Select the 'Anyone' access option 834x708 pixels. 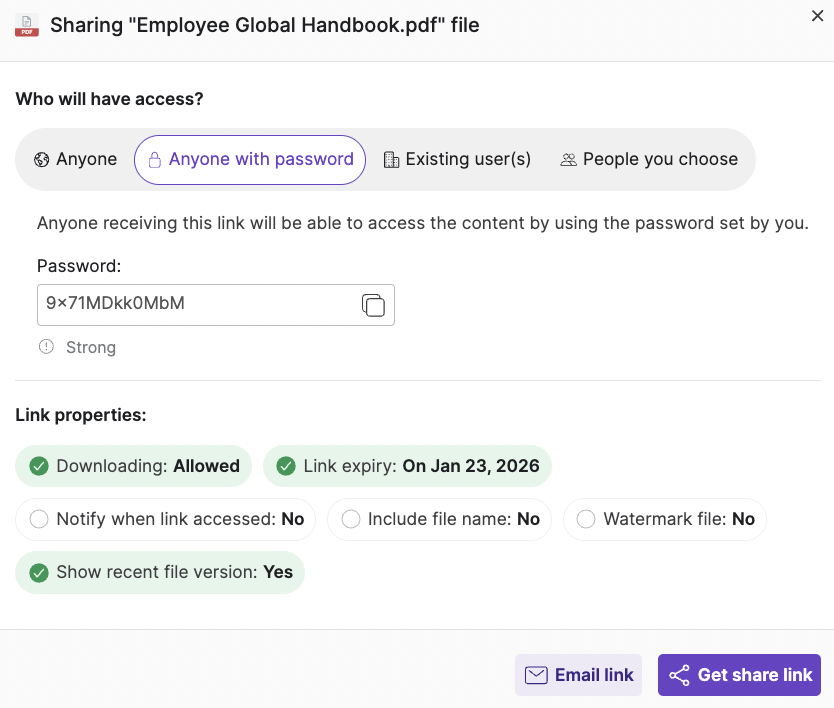pyautogui.click(x=75, y=160)
